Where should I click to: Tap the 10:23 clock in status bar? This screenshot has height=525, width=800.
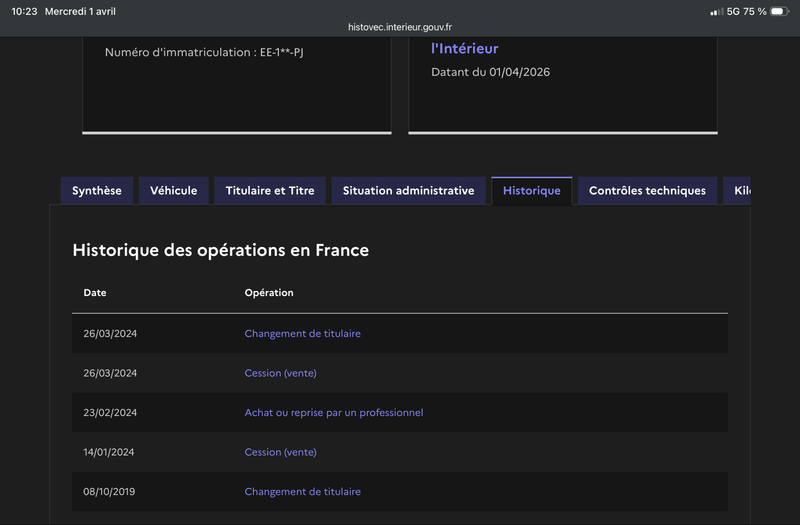click(24, 11)
